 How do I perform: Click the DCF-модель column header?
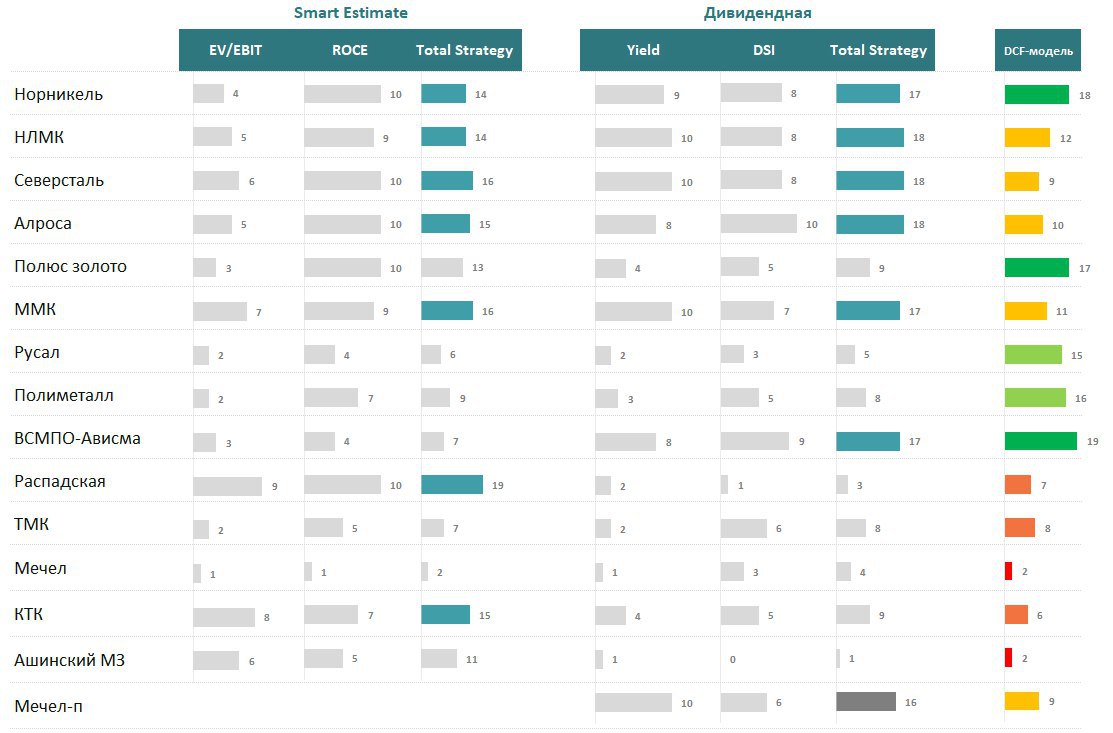coord(1038,50)
